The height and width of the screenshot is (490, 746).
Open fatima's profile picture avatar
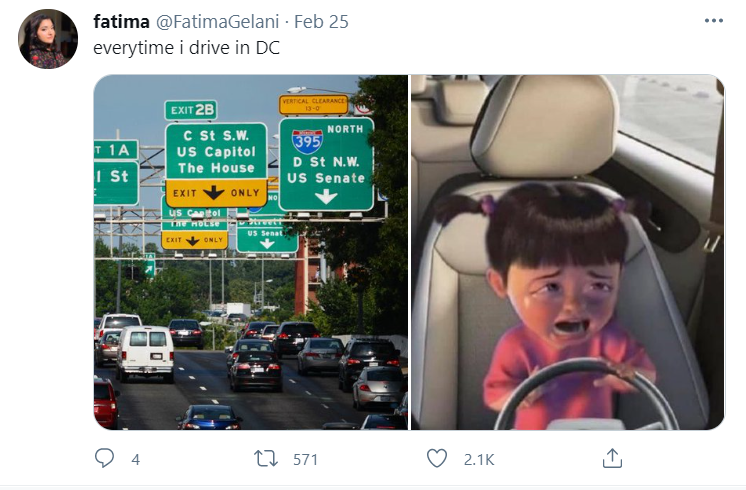point(47,39)
